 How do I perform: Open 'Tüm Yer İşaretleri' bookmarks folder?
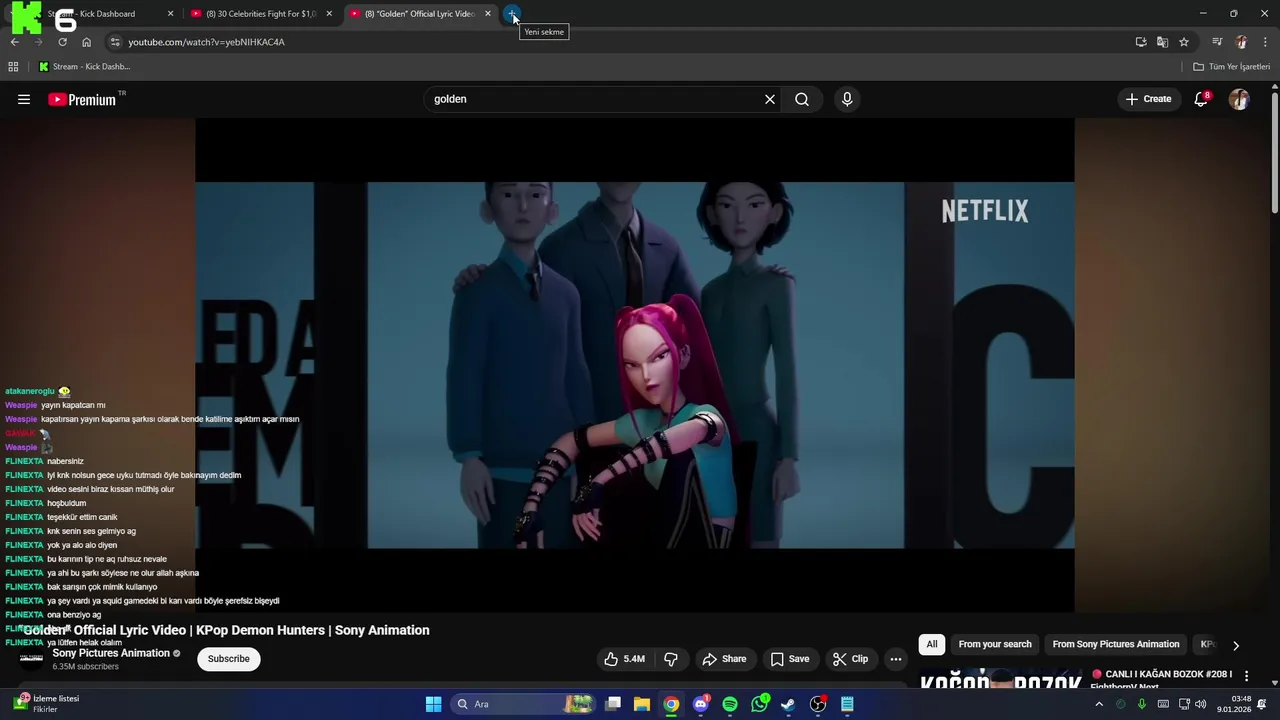coord(1232,67)
